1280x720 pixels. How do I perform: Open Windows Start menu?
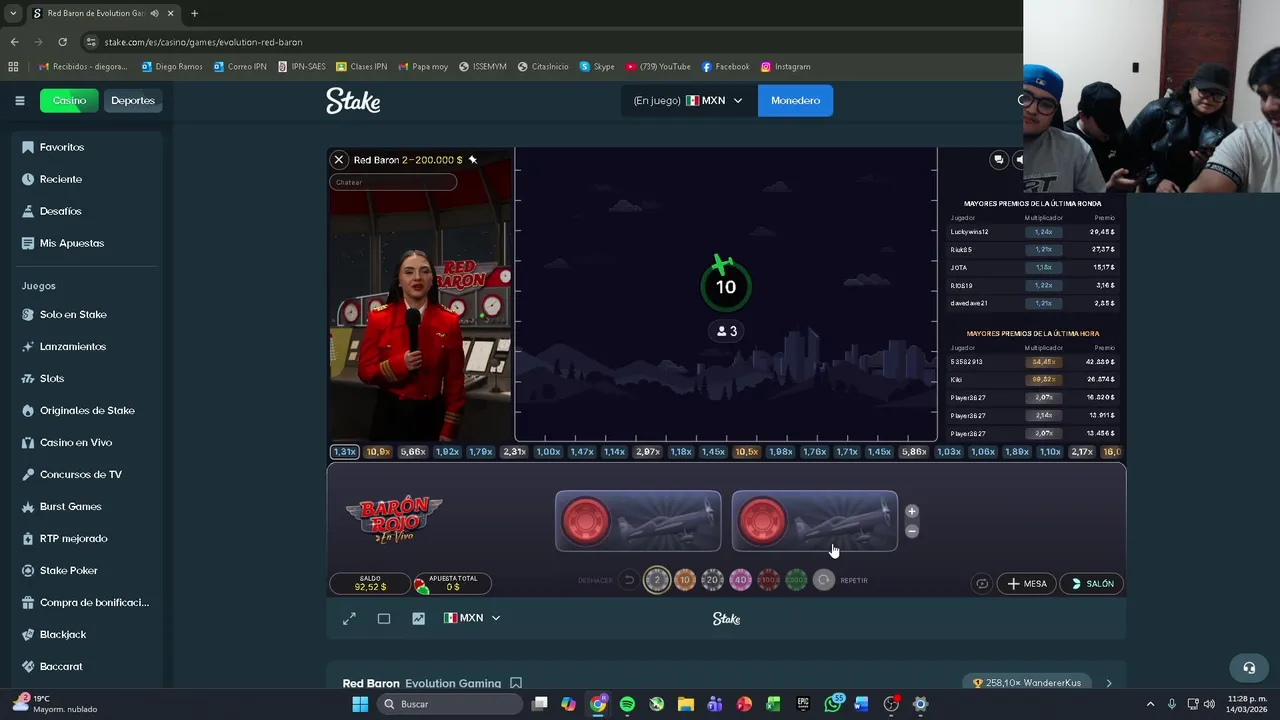pos(360,704)
